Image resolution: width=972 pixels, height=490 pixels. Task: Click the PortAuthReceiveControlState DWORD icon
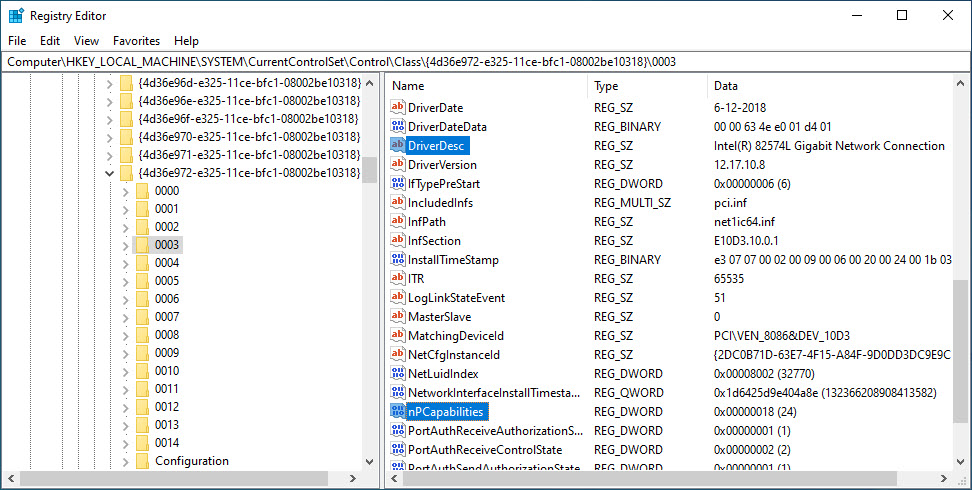coord(397,450)
